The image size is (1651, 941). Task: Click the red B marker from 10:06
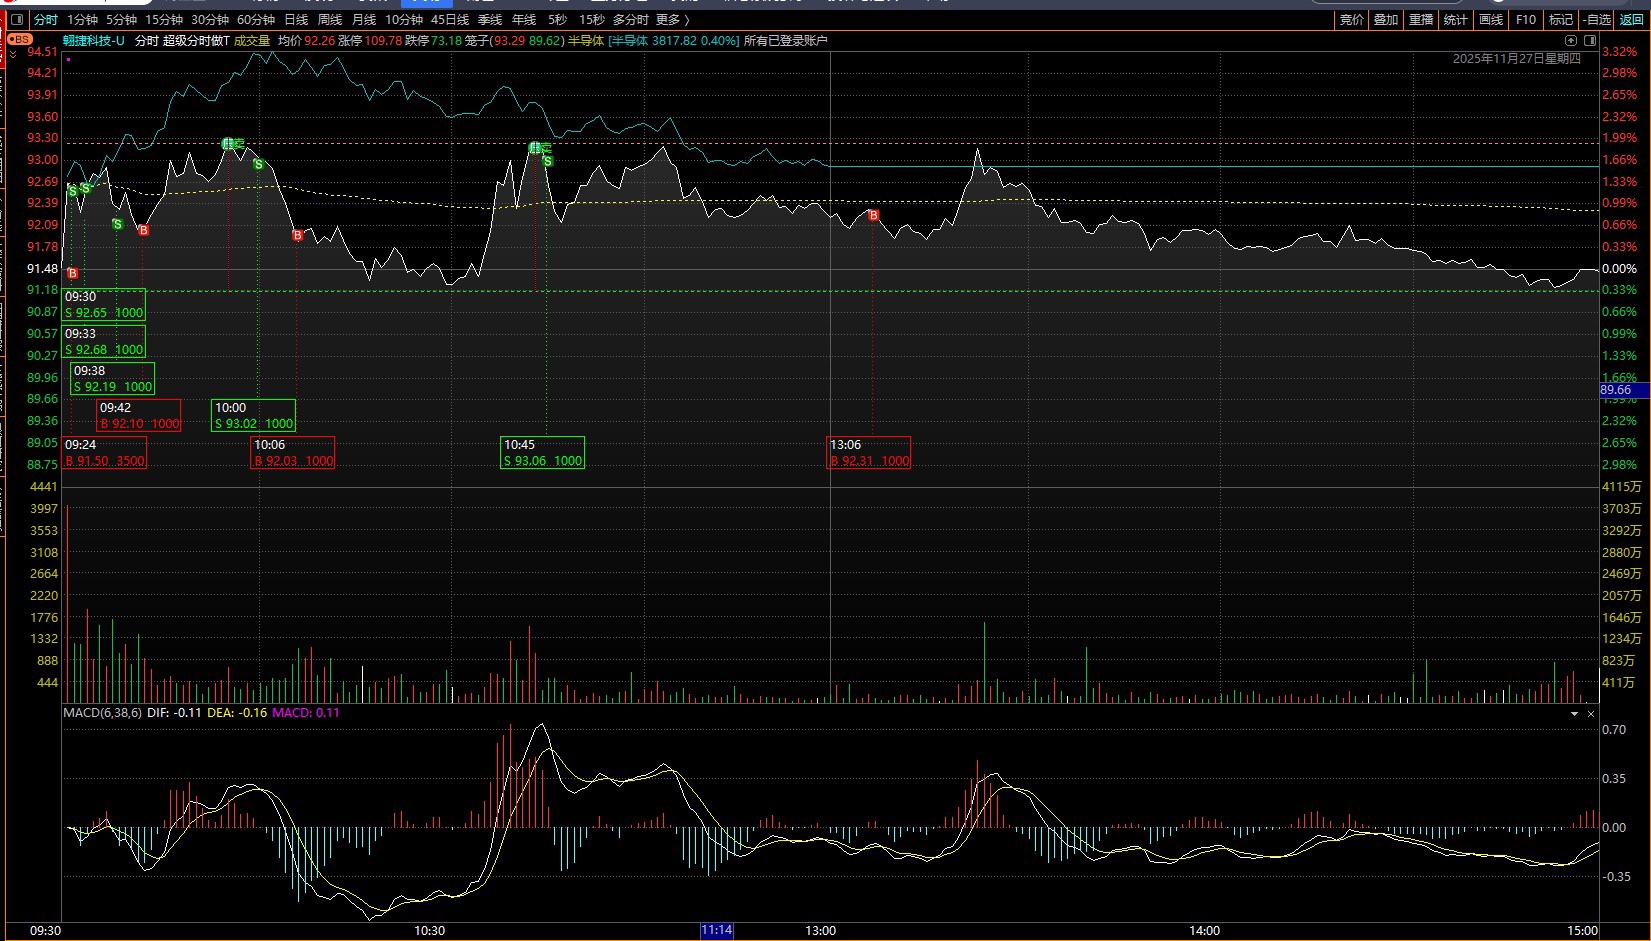pos(297,235)
